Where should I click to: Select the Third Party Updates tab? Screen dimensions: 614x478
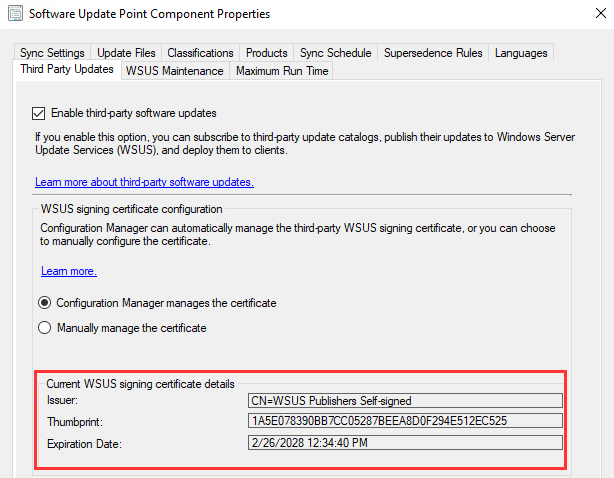pos(67,69)
